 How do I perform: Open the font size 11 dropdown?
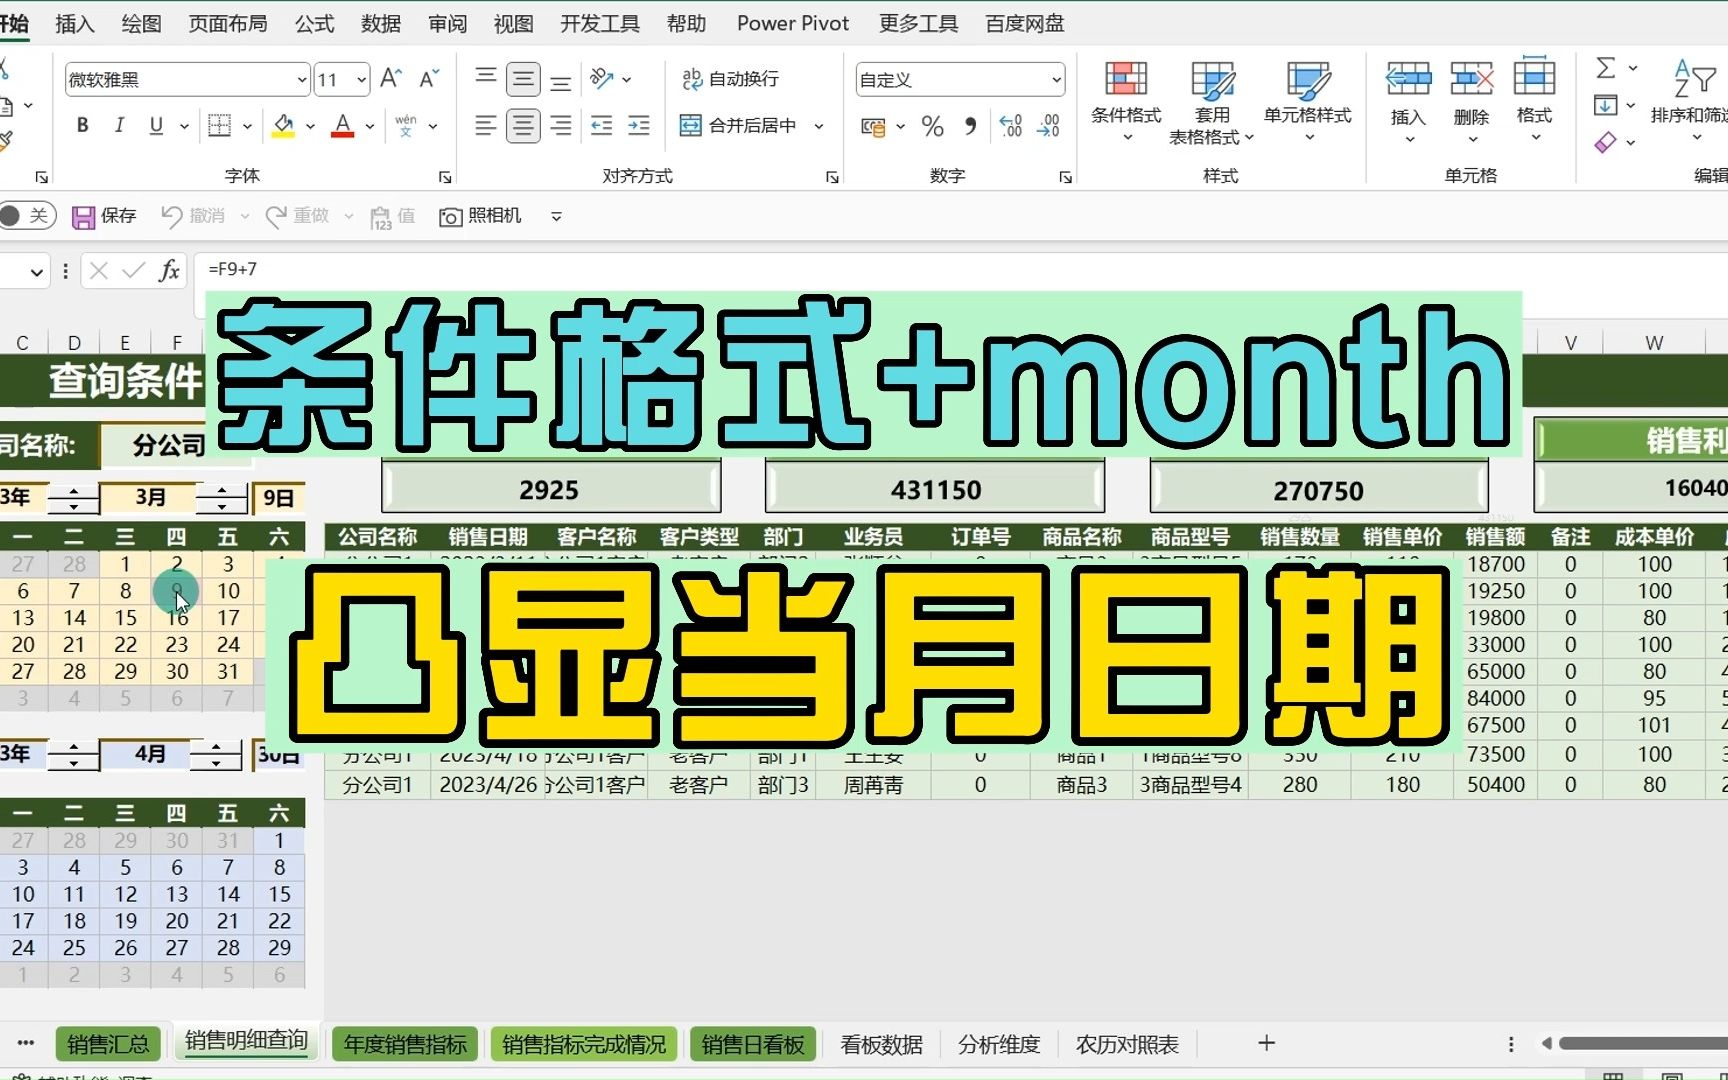[361, 80]
